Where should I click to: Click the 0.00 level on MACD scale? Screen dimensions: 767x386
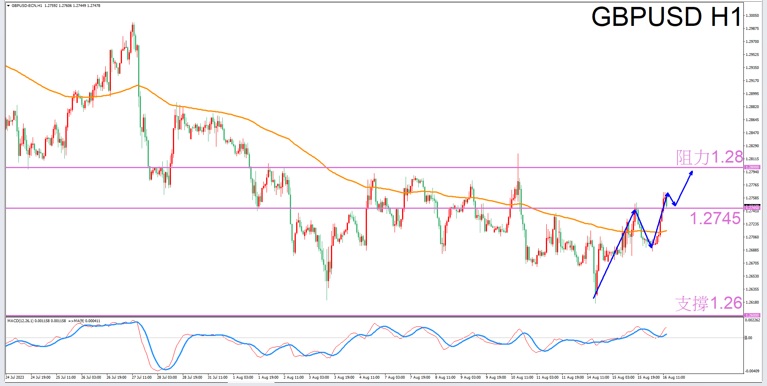[x=749, y=338]
